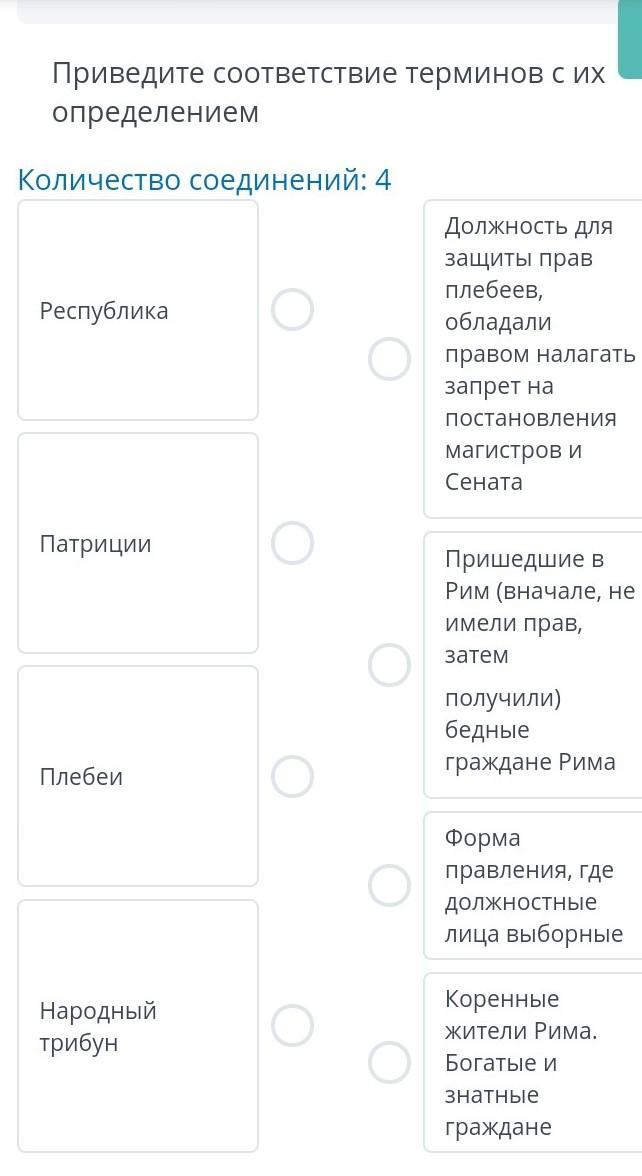Image resolution: width=642 pixels, height=1176 pixels.
Task: Select the connector circle next to Республика
Action: [292, 310]
